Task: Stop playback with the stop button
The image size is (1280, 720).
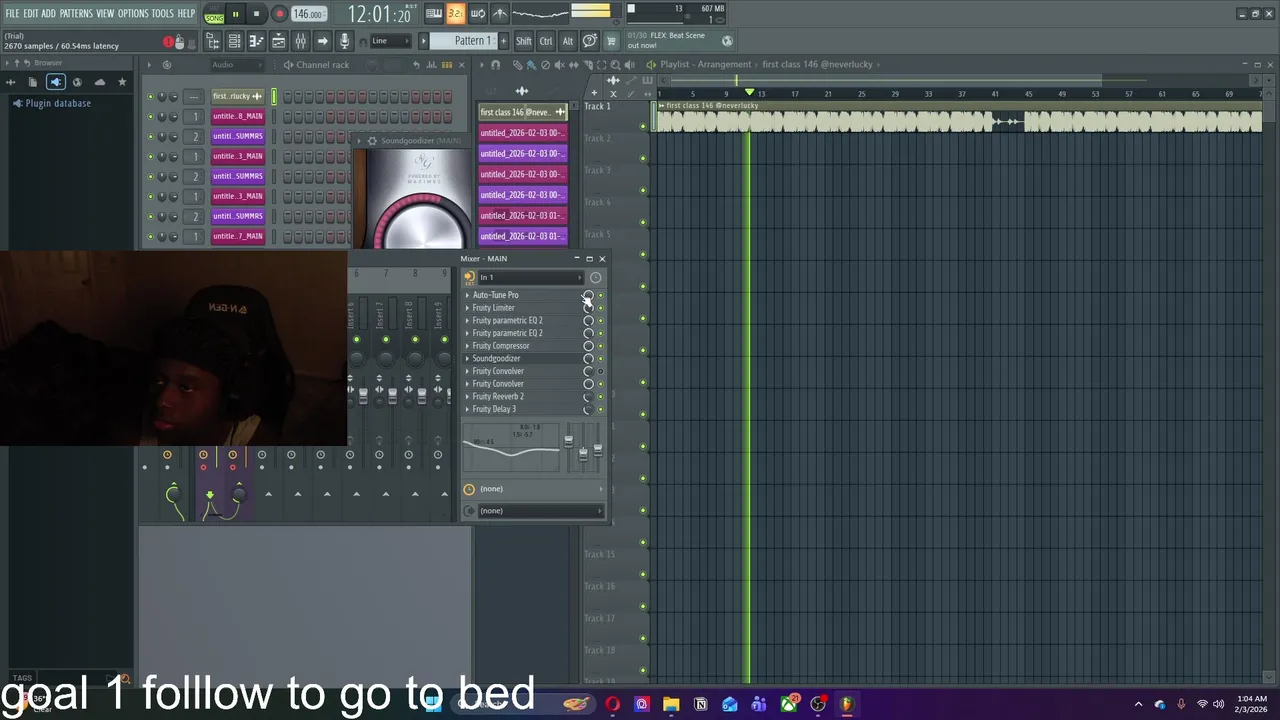Action: tap(256, 14)
